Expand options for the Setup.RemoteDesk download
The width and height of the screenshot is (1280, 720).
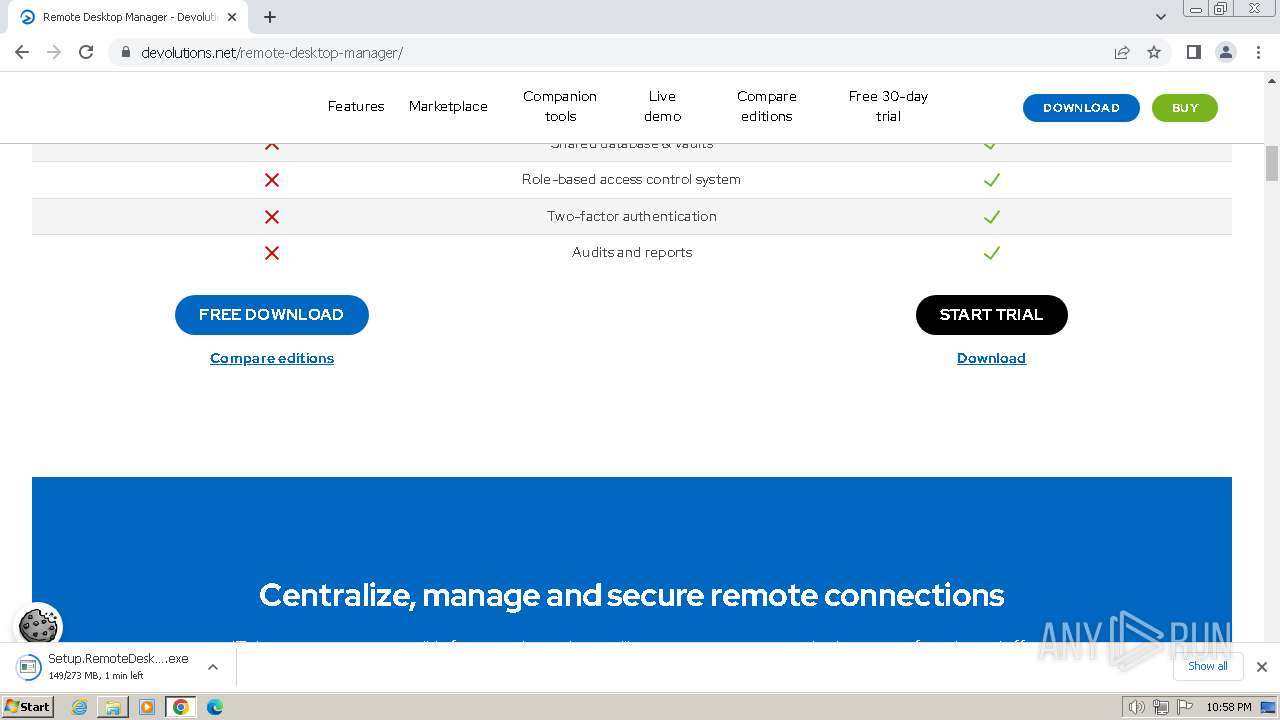click(x=212, y=667)
